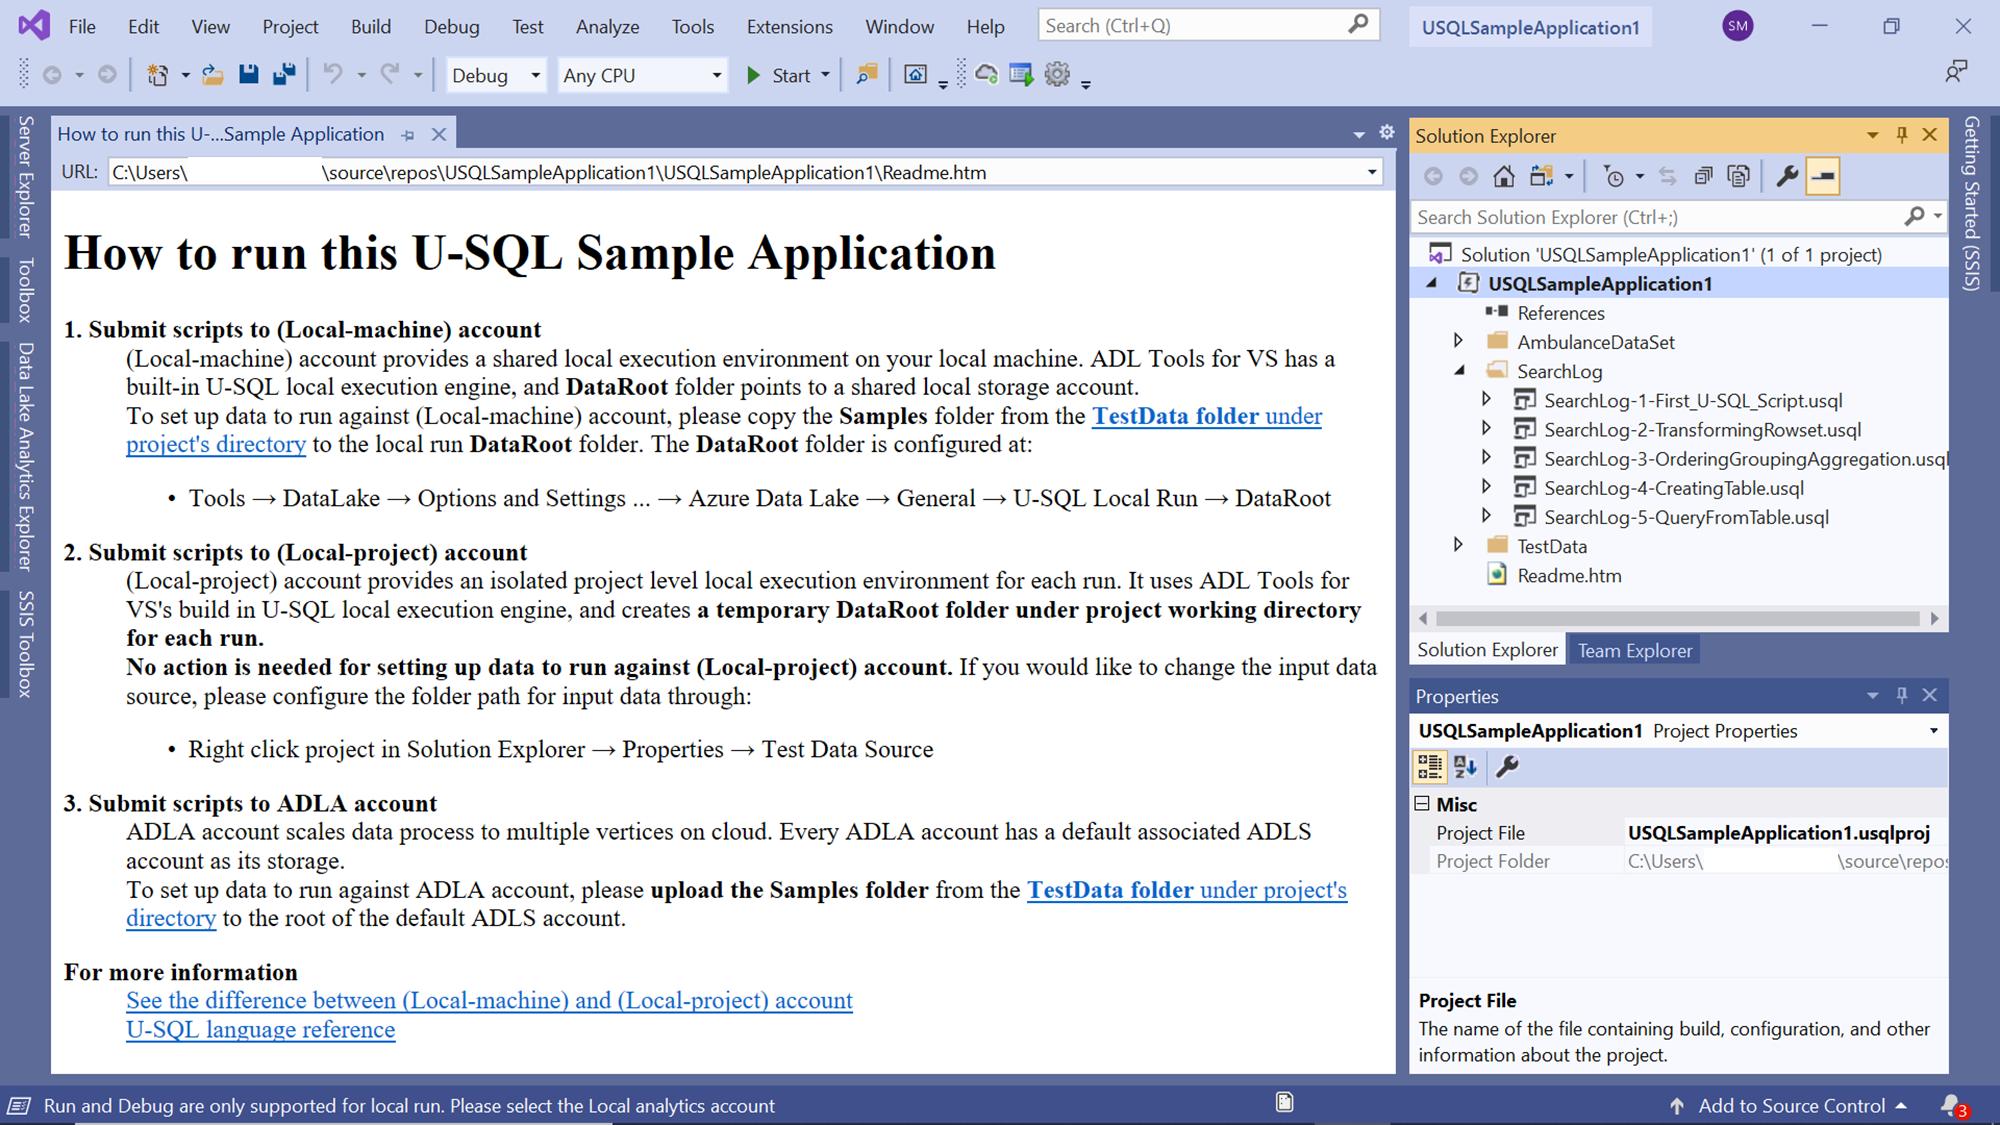Viewport: 2000px width, 1125px height.
Task: Click the Save All toolbar icon
Action: point(285,75)
